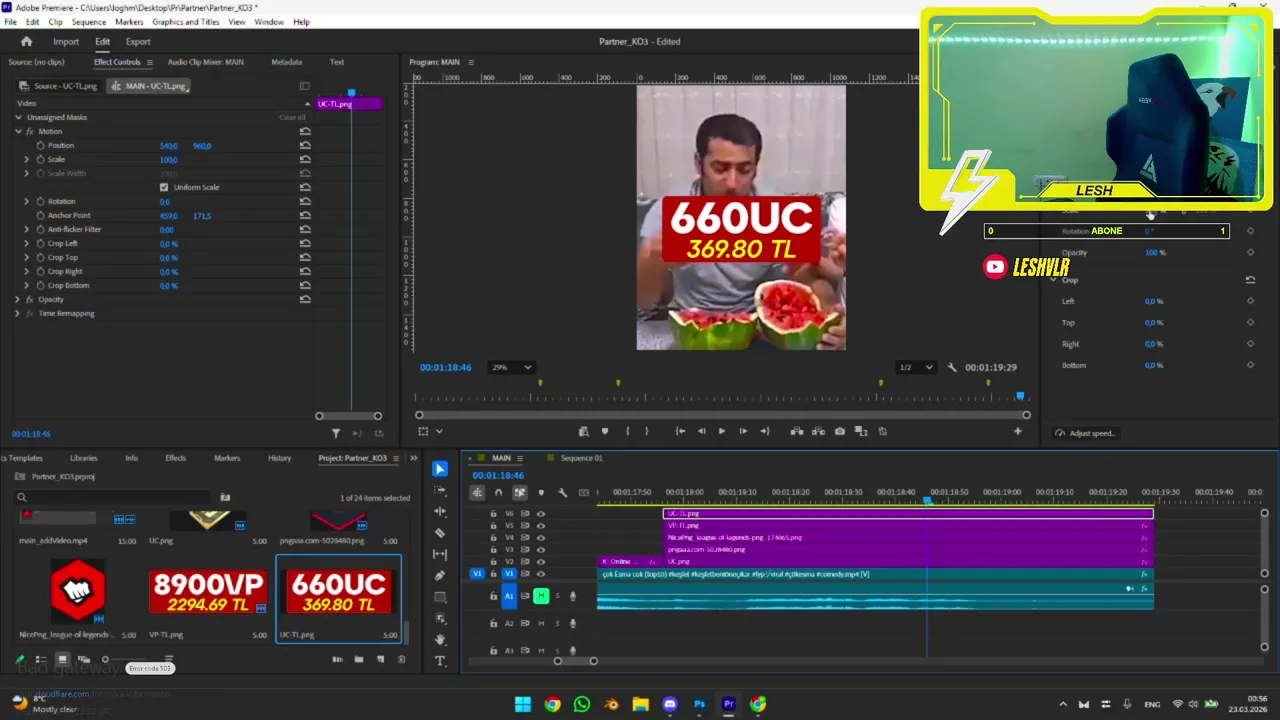Open the Sequence menu
This screenshot has width=1280, height=720.
pyautogui.click(x=88, y=22)
